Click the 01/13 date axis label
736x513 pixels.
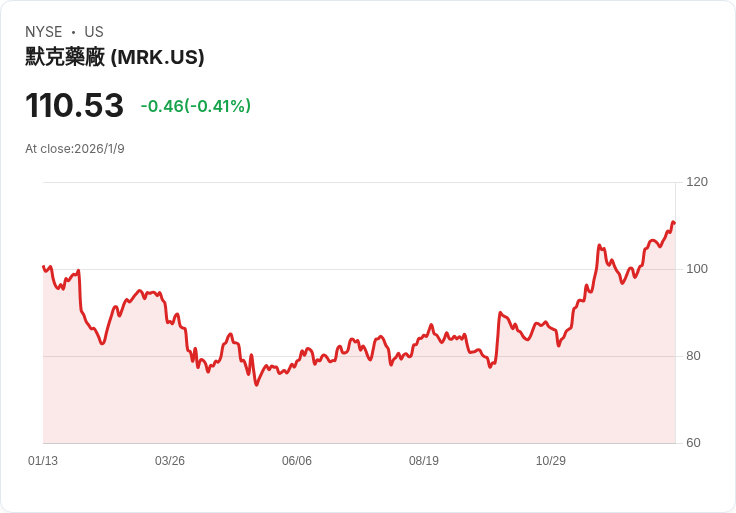(43, 460)
